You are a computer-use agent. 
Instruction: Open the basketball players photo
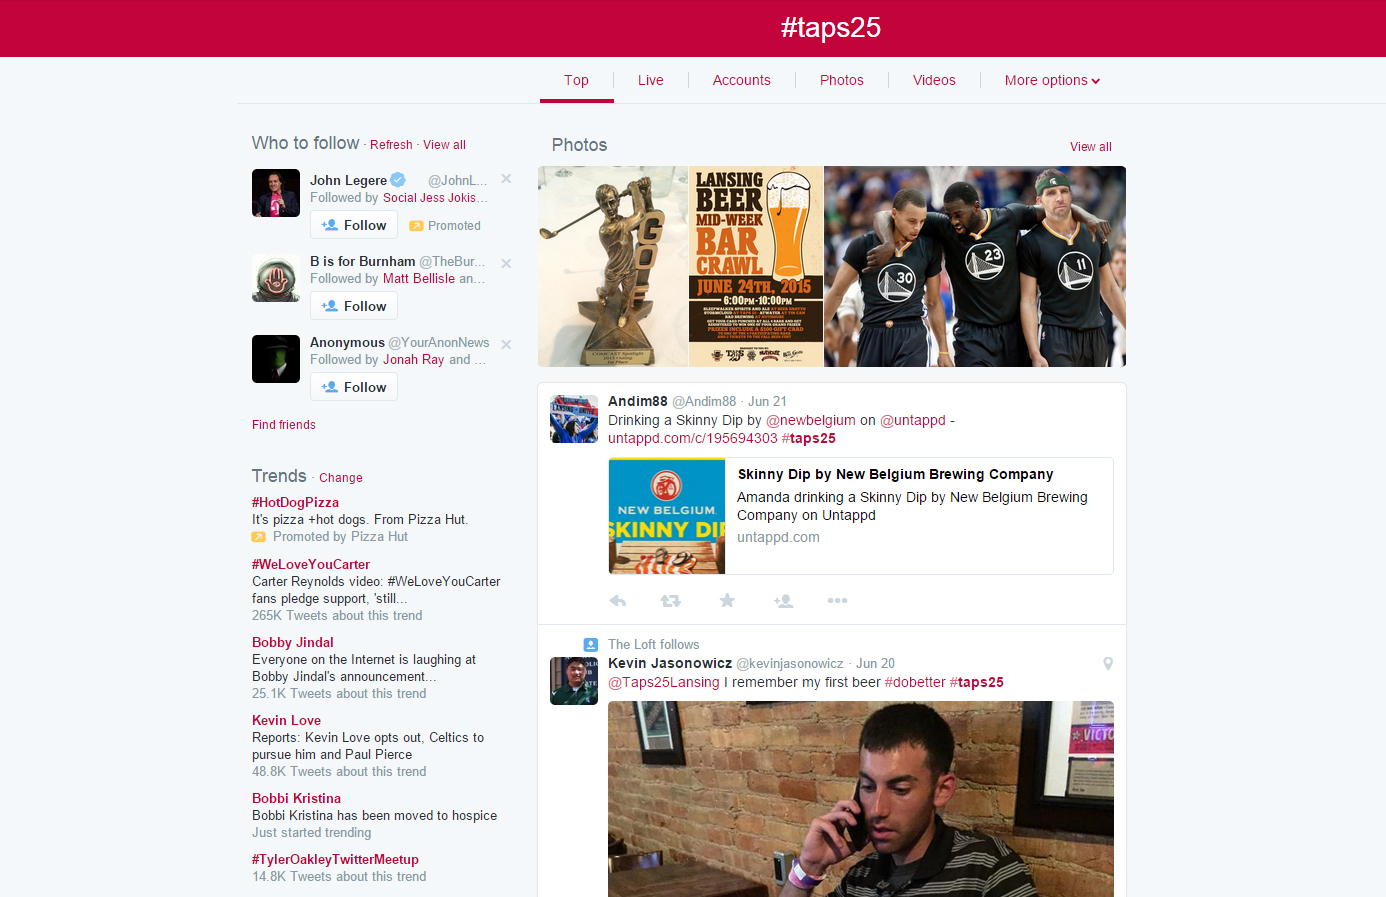(975, 266)
